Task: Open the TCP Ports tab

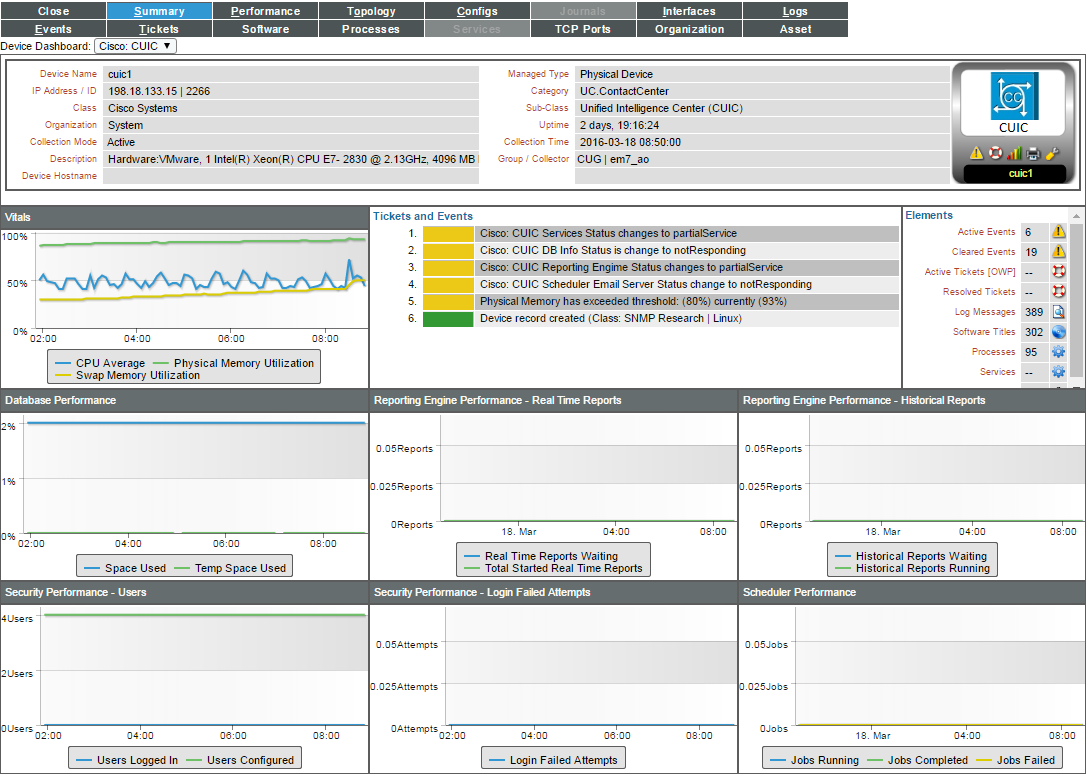Action: [x=583, y=29]
